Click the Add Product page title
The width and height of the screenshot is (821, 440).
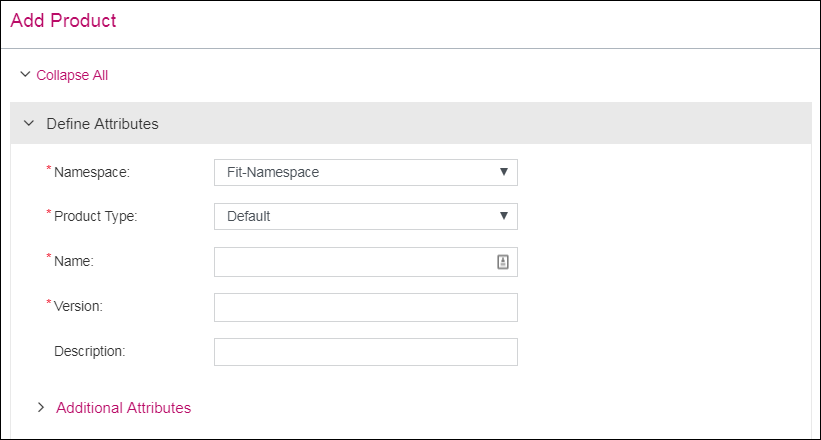[63, 20]
